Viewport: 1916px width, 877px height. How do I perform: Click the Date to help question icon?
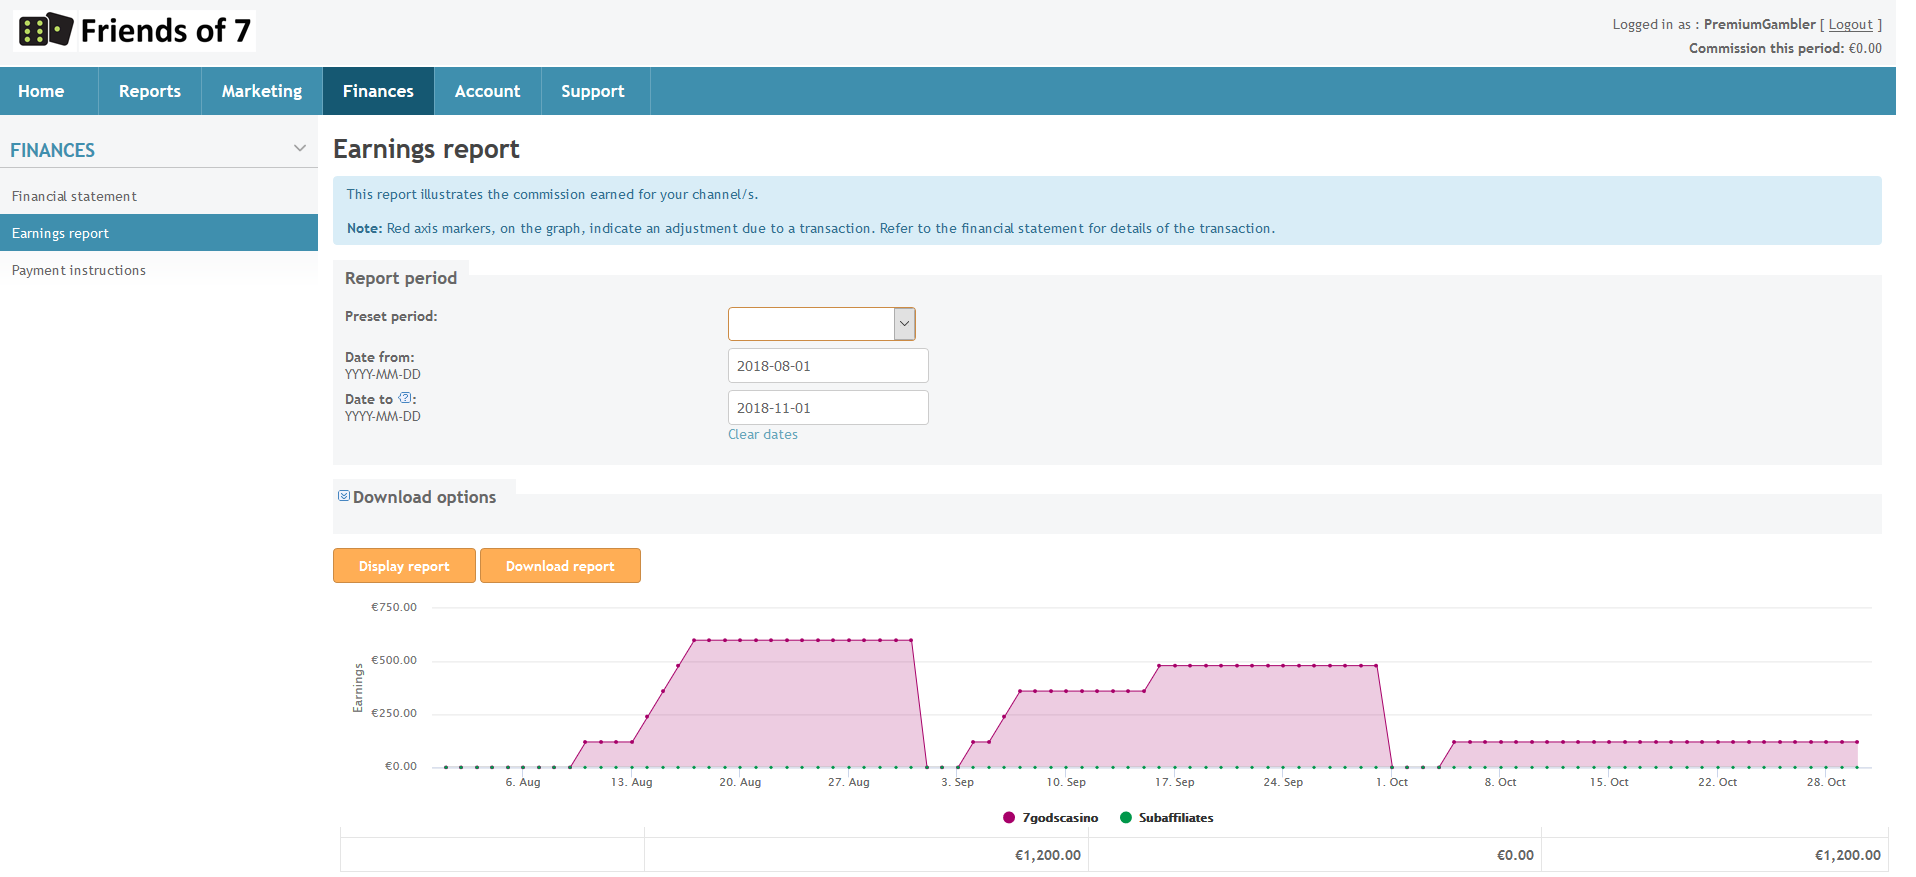pyautogui.click(x=405, y=397)
